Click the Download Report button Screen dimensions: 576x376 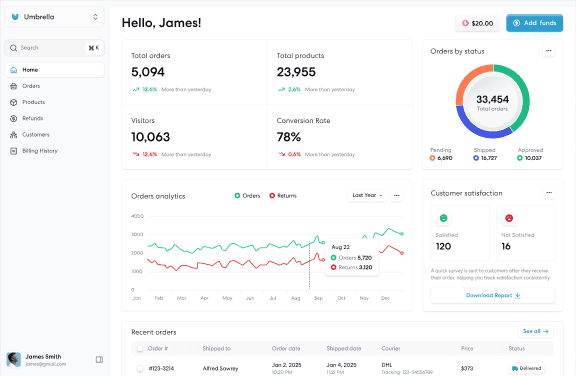coord(493,295)
